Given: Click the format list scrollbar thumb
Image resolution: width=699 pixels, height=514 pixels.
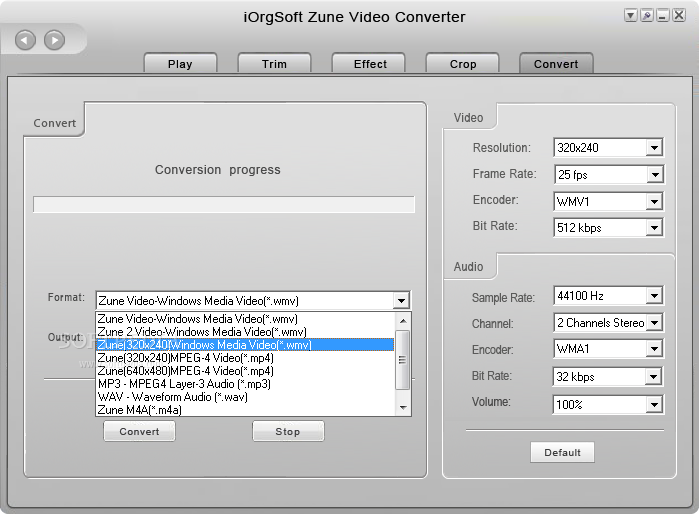Looking at the screenshot, I should click(403, 360).
